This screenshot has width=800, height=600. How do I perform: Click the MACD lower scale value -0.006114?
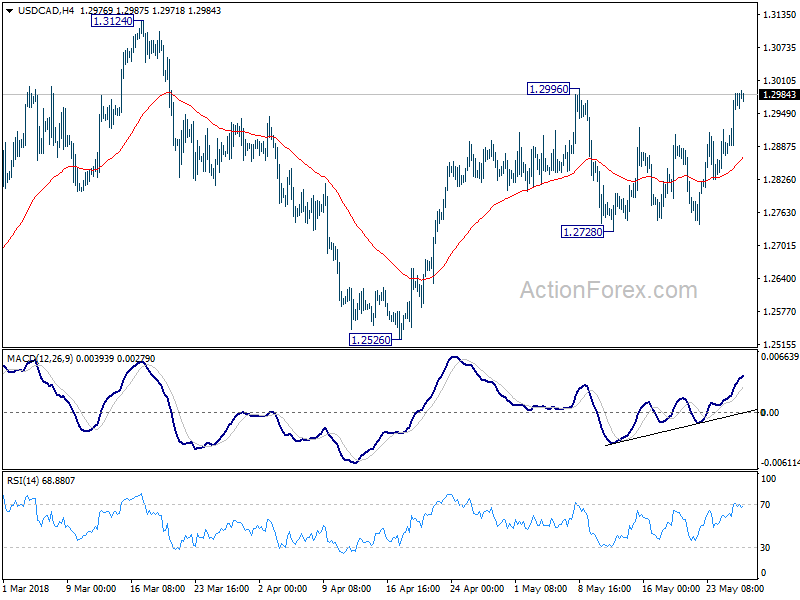pyautogui.click(x=780, y=463)
